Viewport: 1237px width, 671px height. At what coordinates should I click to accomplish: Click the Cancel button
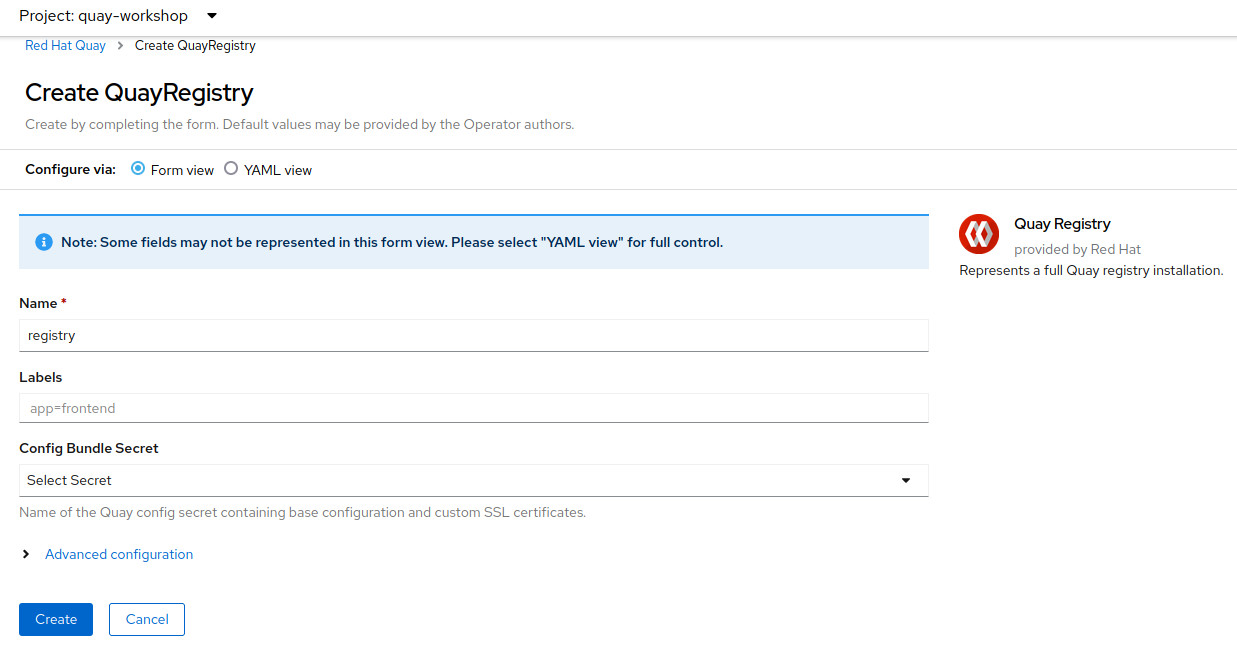pyautogui.click(x=147, y=619)
